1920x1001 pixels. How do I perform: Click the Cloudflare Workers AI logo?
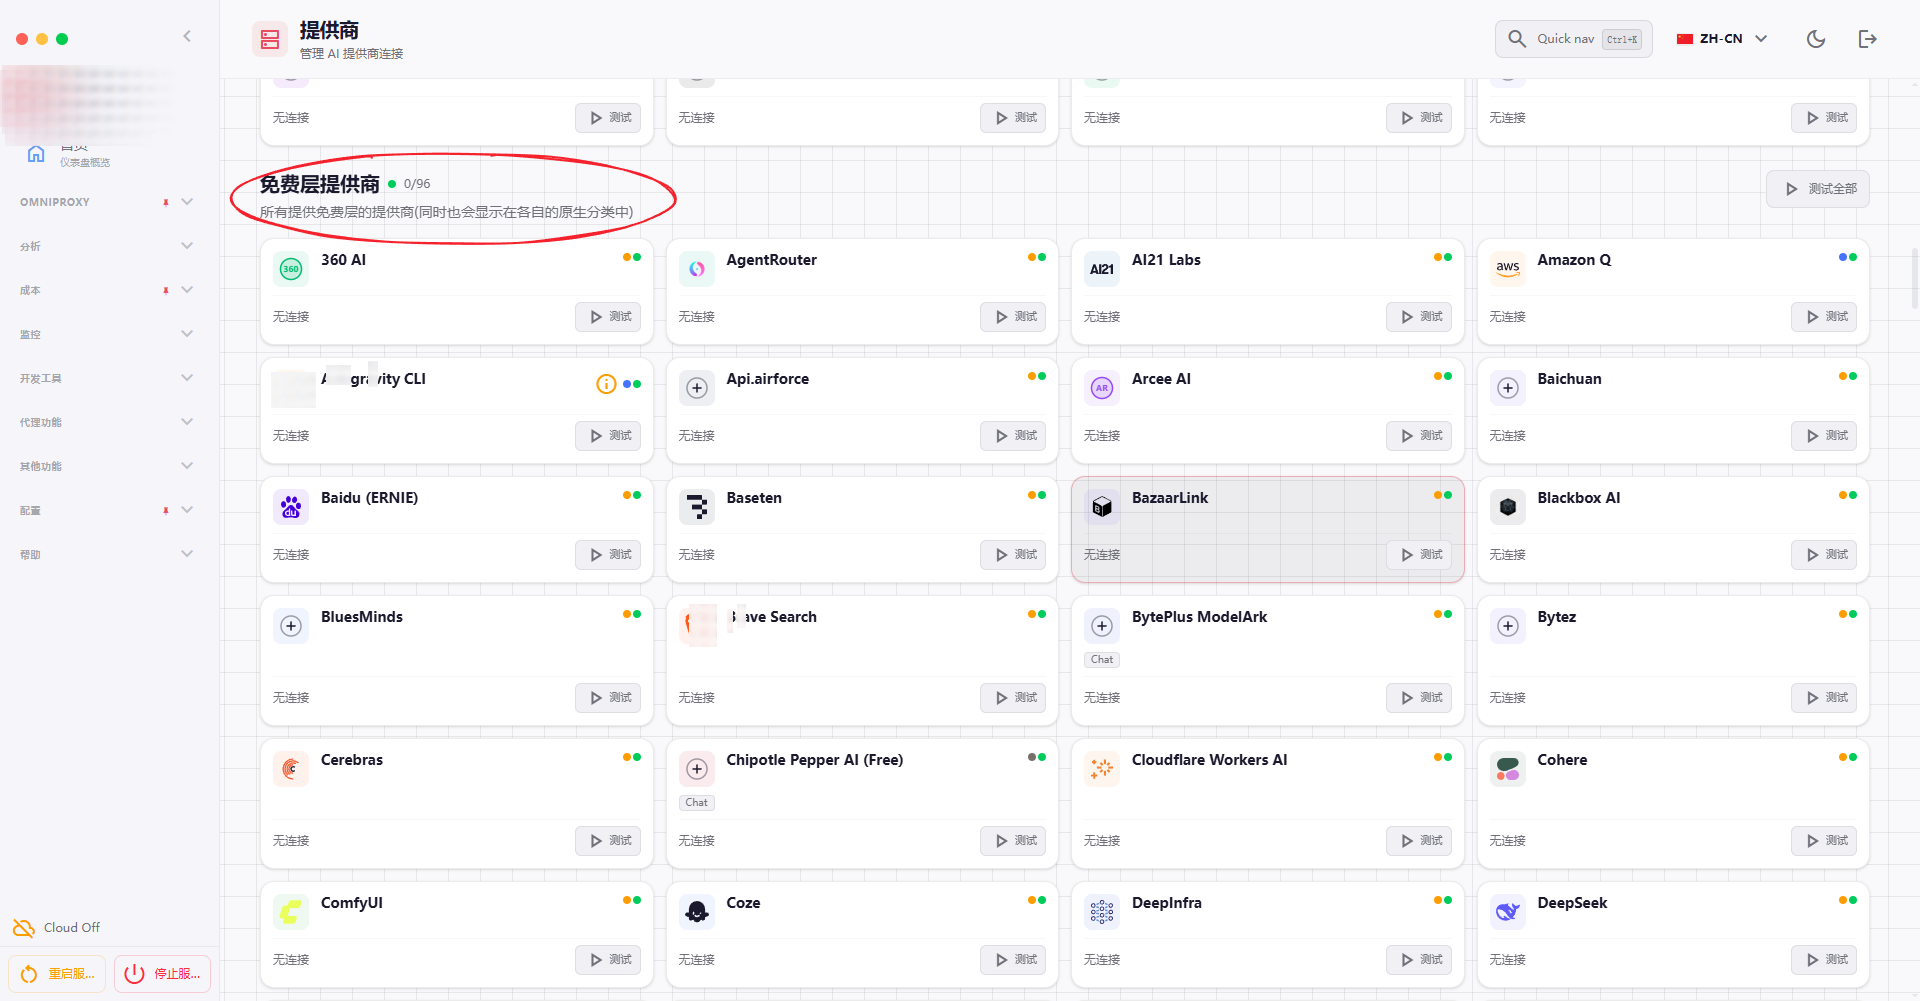point(1102,769)
